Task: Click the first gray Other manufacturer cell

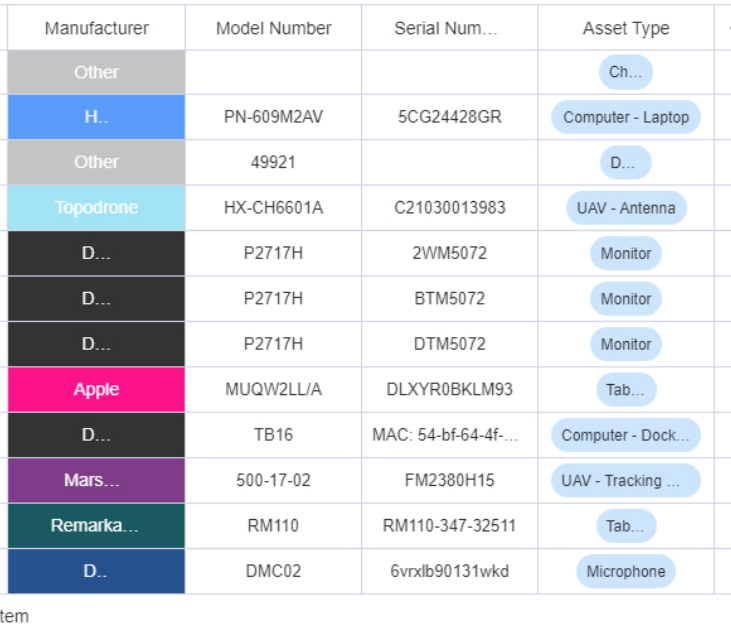Action: click(x=97, y=72)
